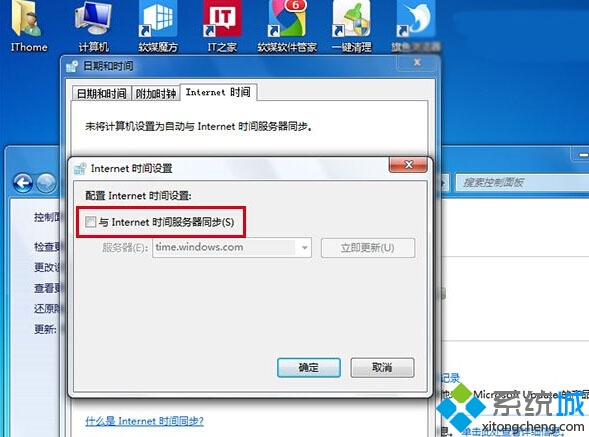
Task: Click the 搜索控制面板 search field
Action: 522,183
